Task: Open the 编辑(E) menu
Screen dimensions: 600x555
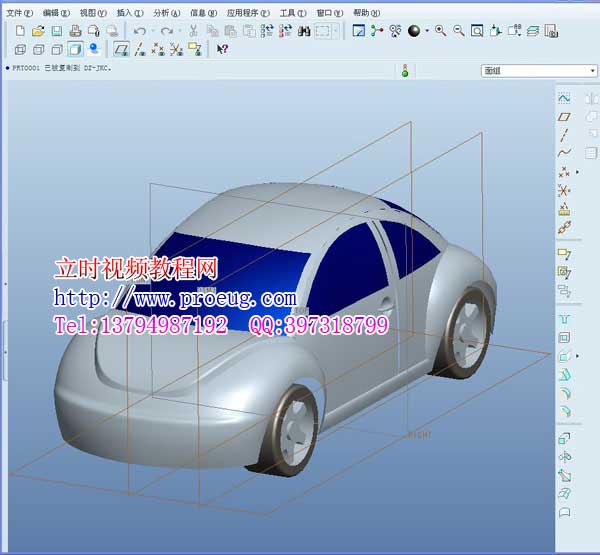Action: click(56, 13)
